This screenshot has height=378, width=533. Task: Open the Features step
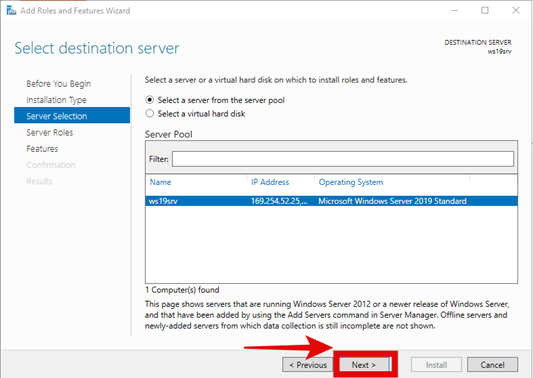pos(42,149)
